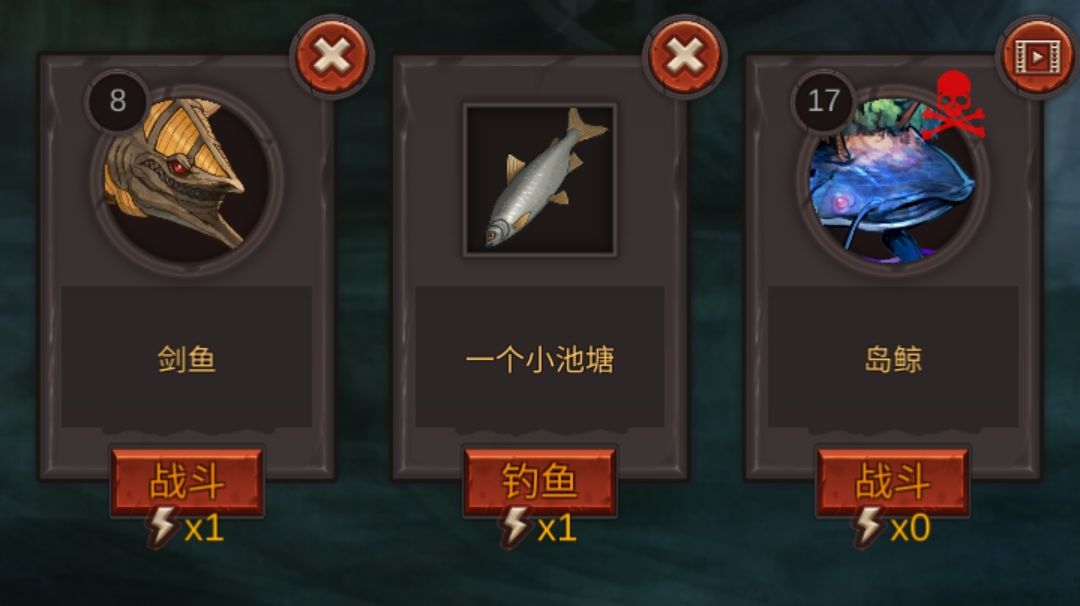Click the island whale portrait
Viewport: 1080px width, 606px height.
click(893, 180)
